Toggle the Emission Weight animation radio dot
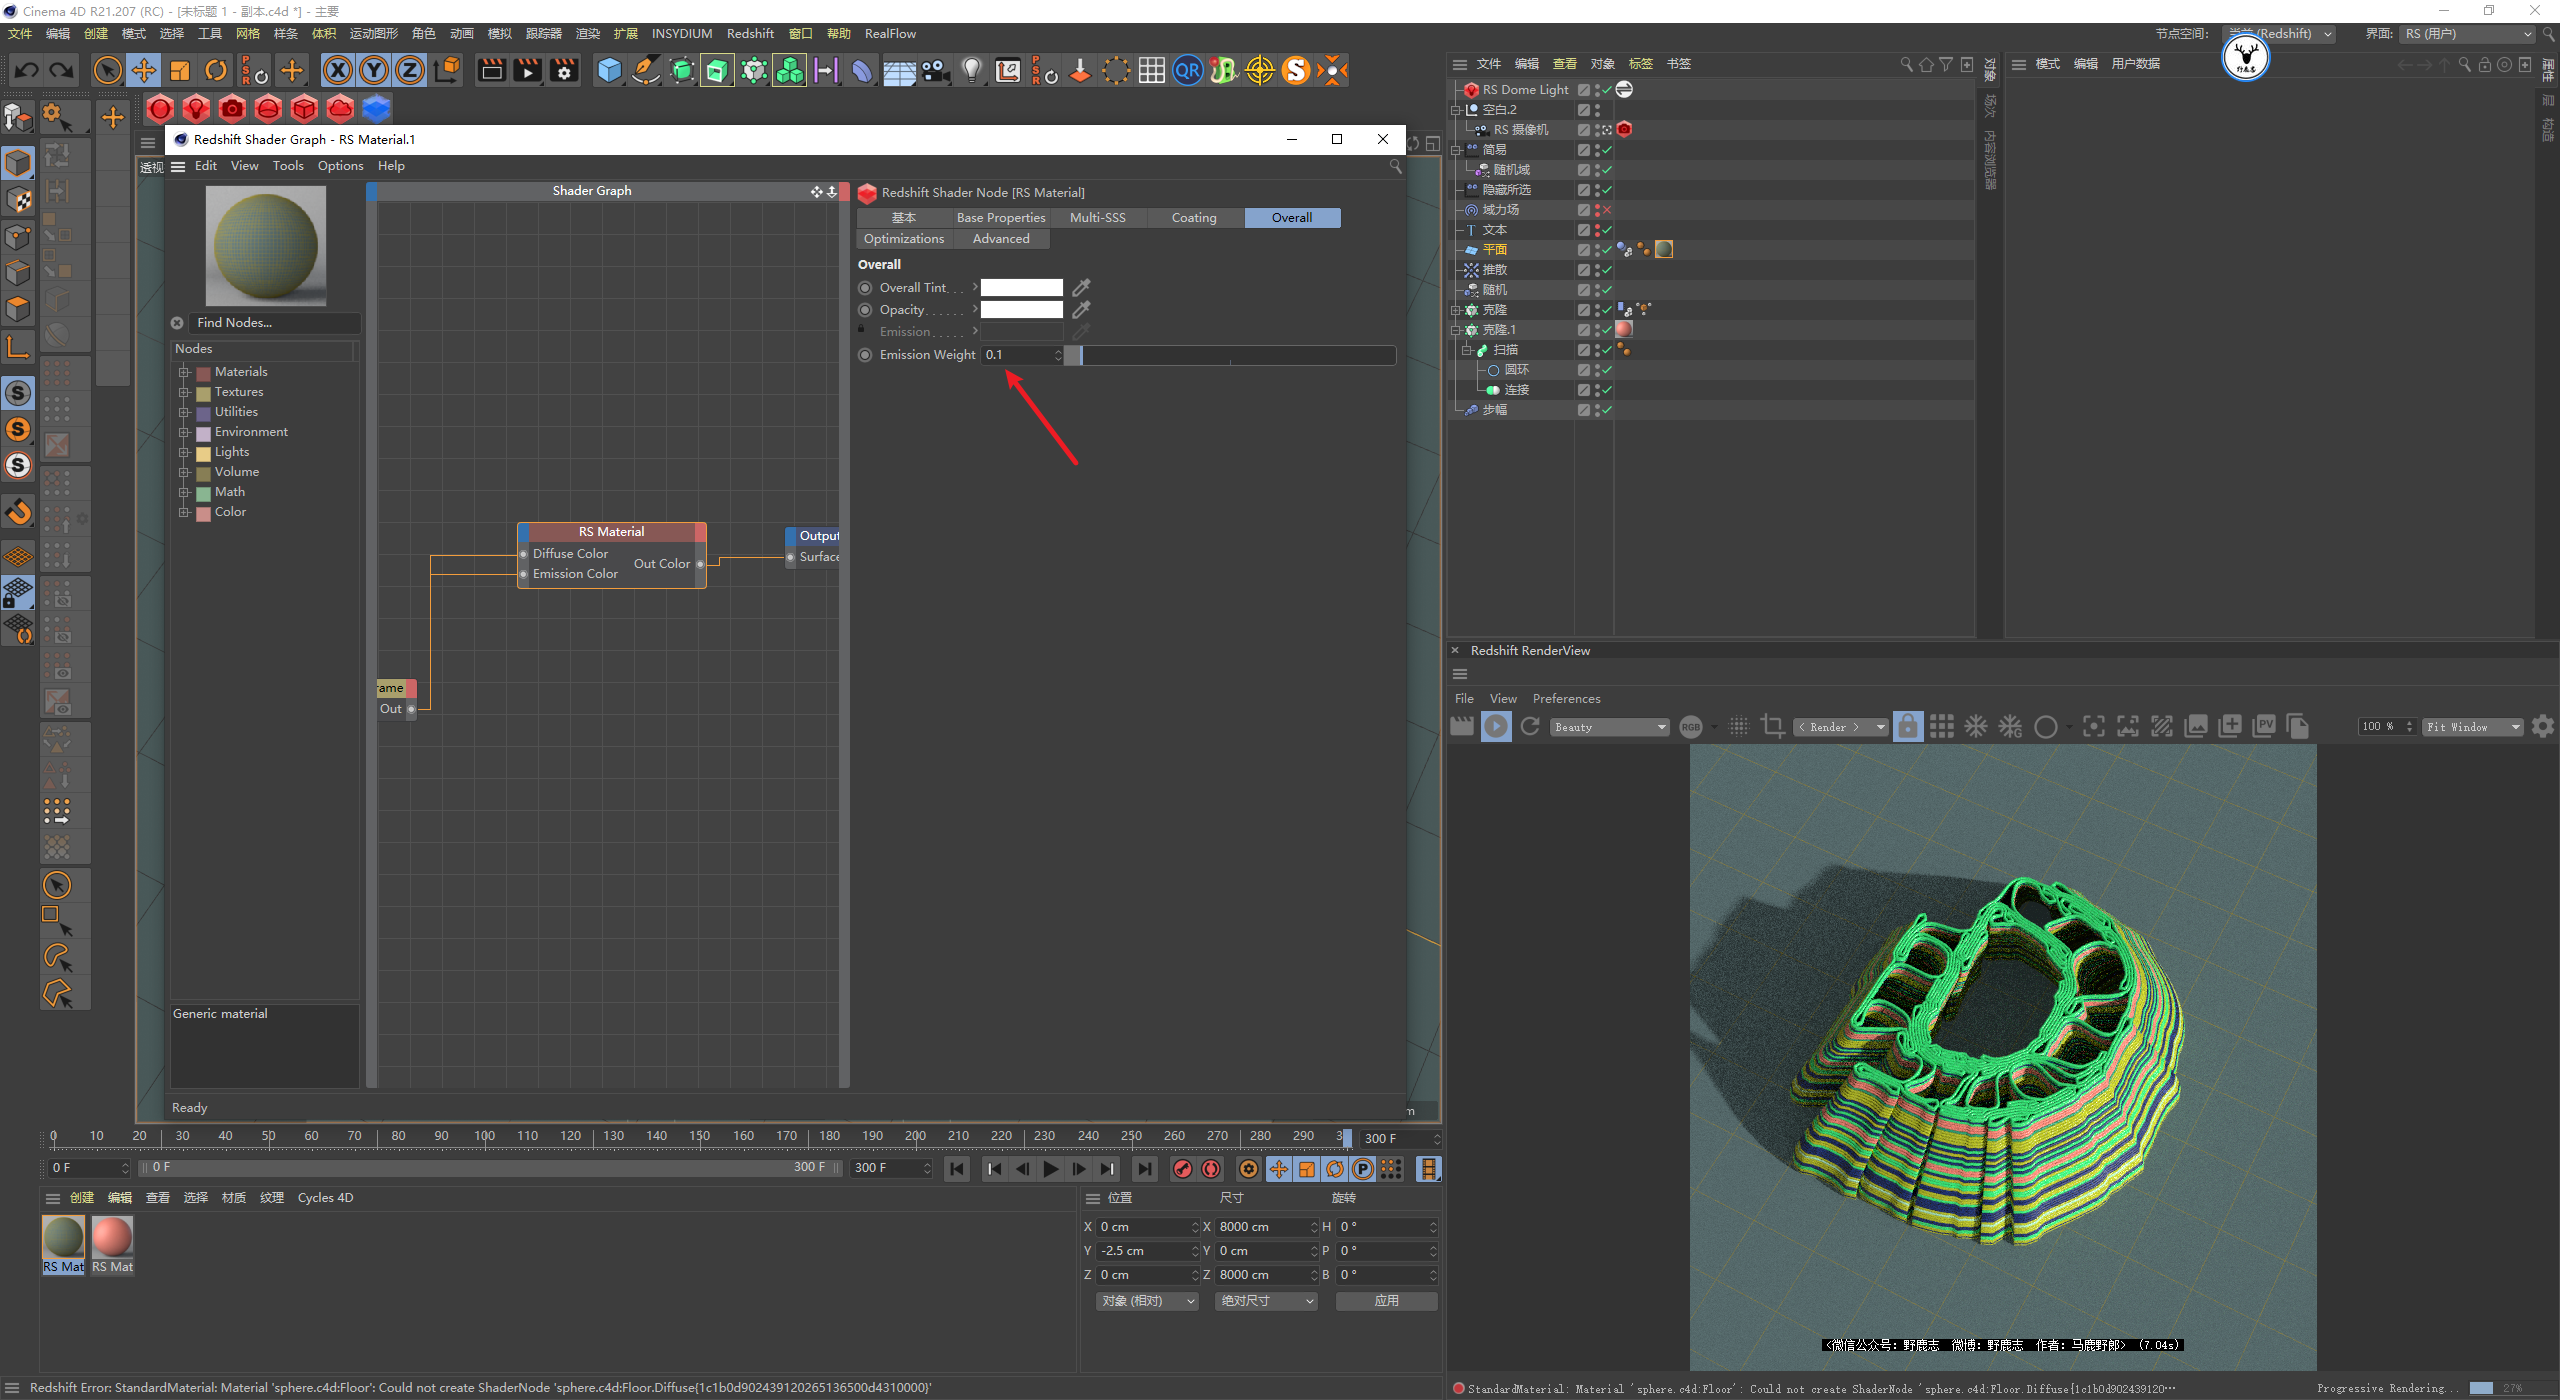The width and height of the screenshot is (2560, 1400). click(x=866, y=355)
